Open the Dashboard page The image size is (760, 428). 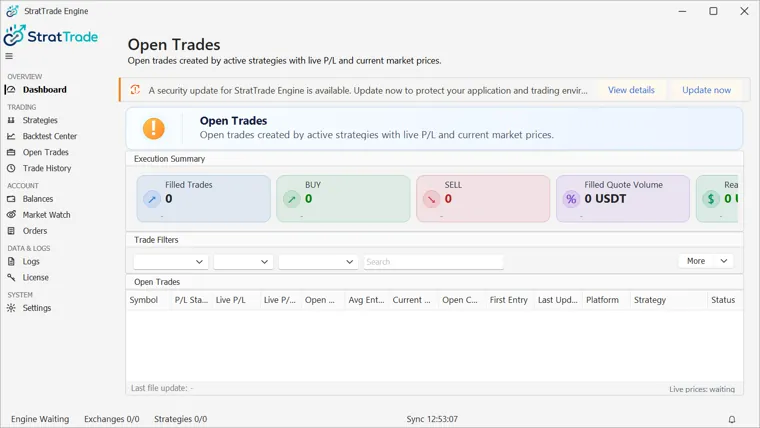[x=45, y=90]
